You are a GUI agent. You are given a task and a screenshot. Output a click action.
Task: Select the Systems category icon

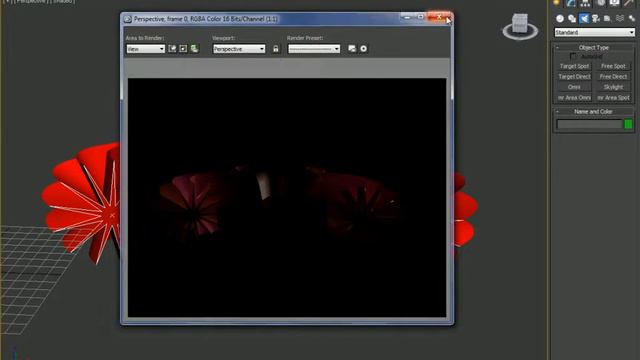[632, 18]
